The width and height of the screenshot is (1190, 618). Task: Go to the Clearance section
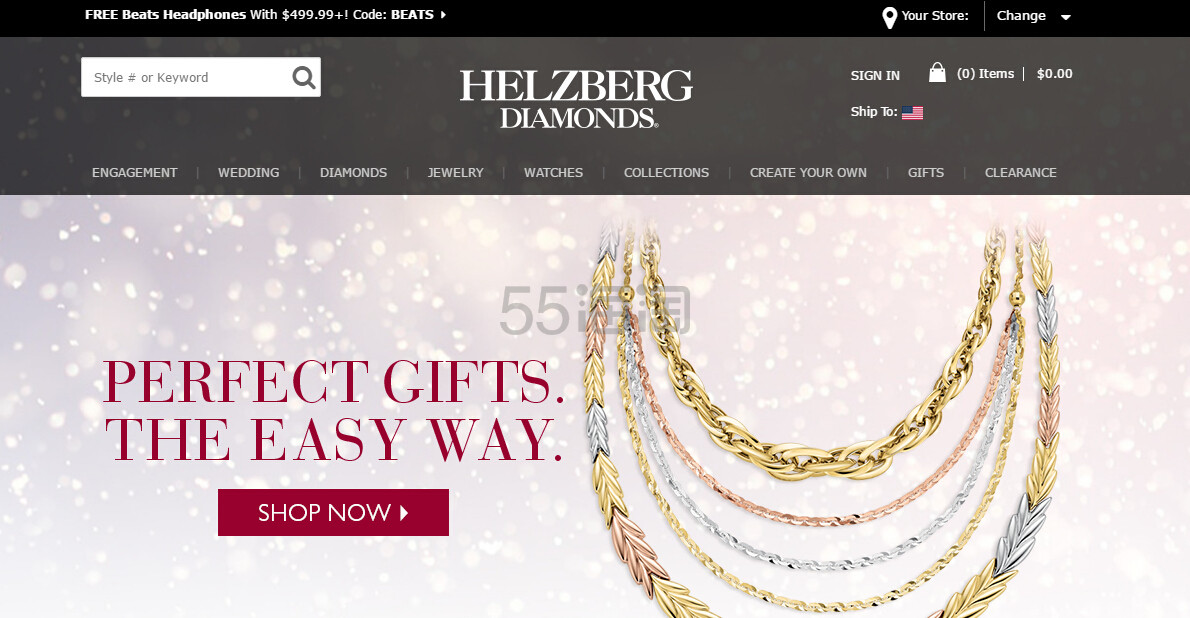1020,172
